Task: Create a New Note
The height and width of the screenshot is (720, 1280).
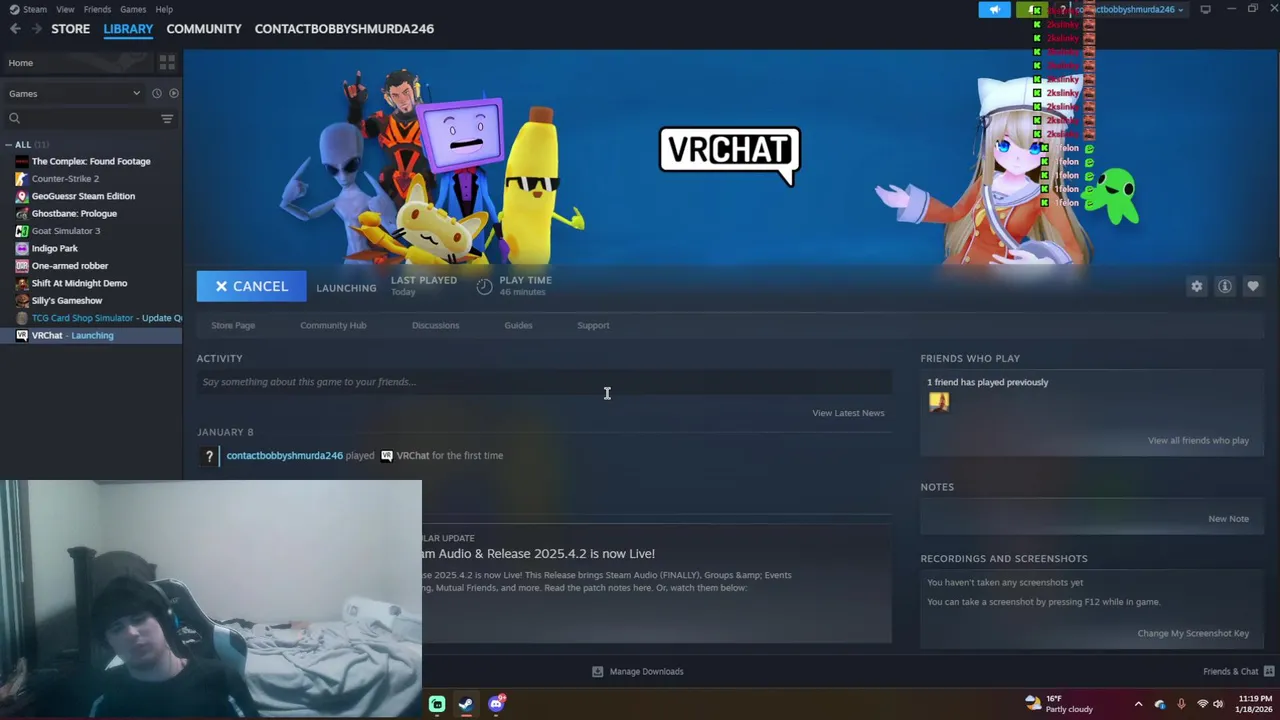Action: [1228, 519]
